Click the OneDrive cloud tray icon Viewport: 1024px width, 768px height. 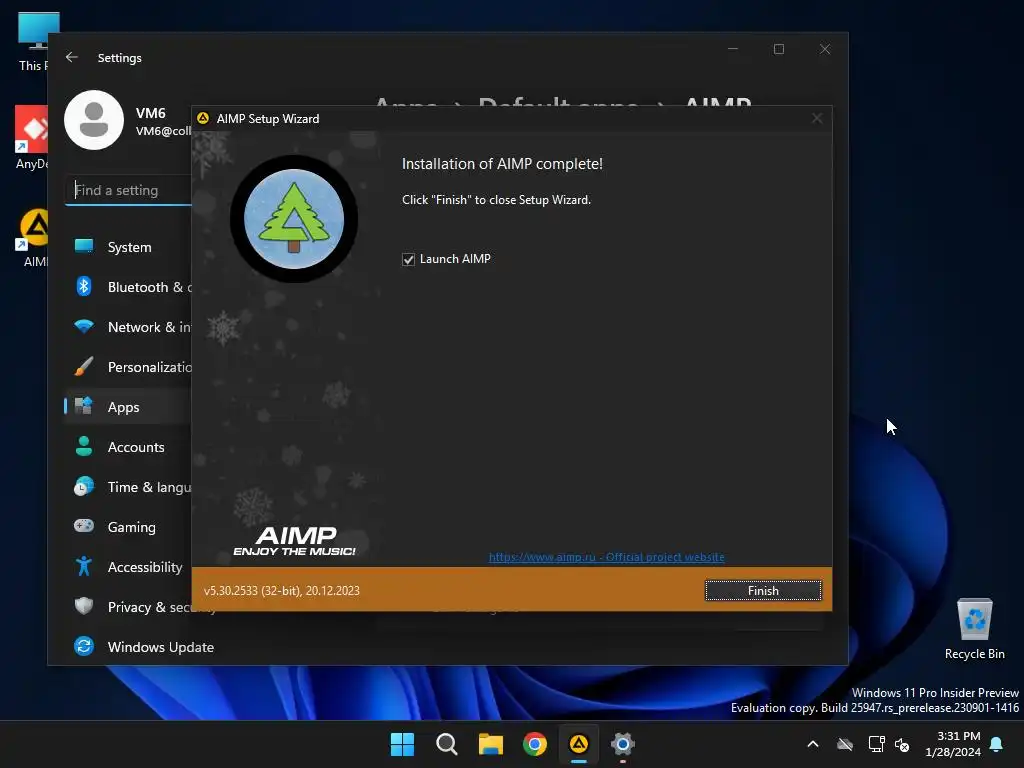pyautogui.click(x=845, y=744)
